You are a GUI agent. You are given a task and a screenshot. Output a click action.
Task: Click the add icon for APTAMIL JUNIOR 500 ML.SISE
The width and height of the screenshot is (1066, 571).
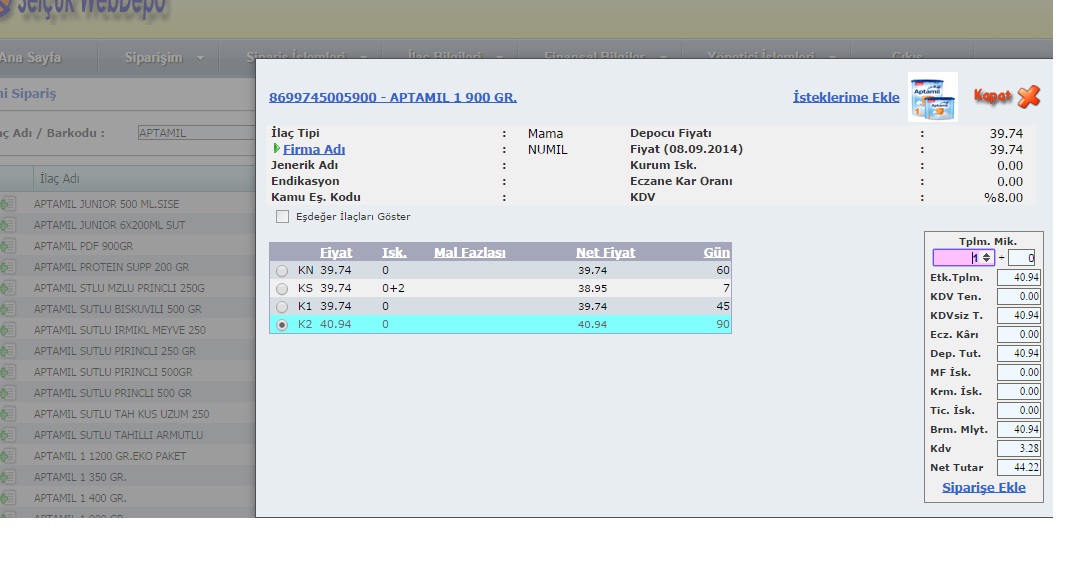[8, 203]
